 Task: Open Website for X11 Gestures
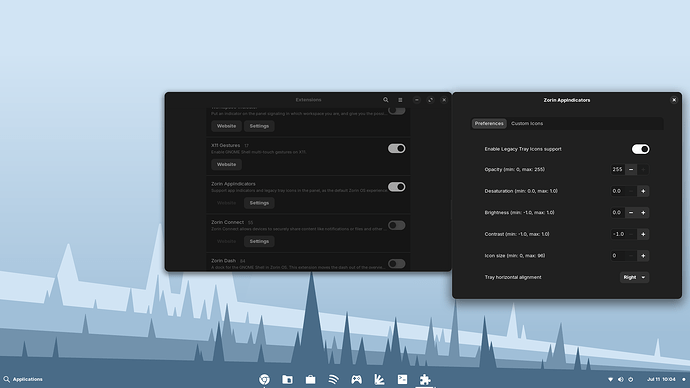pyautogui.click(x=226, y=165)
